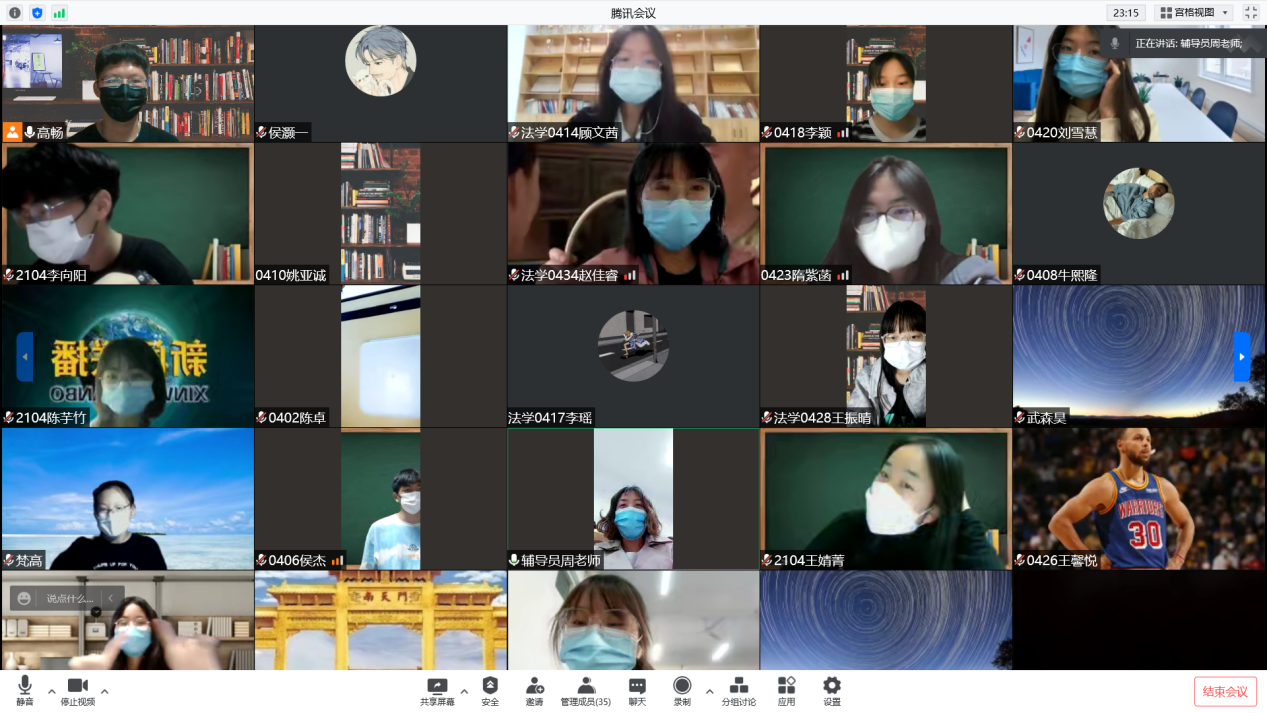The image size is (1267, 713).
Task: Go to next page of participants
Action: click(x=1241, y=356)
